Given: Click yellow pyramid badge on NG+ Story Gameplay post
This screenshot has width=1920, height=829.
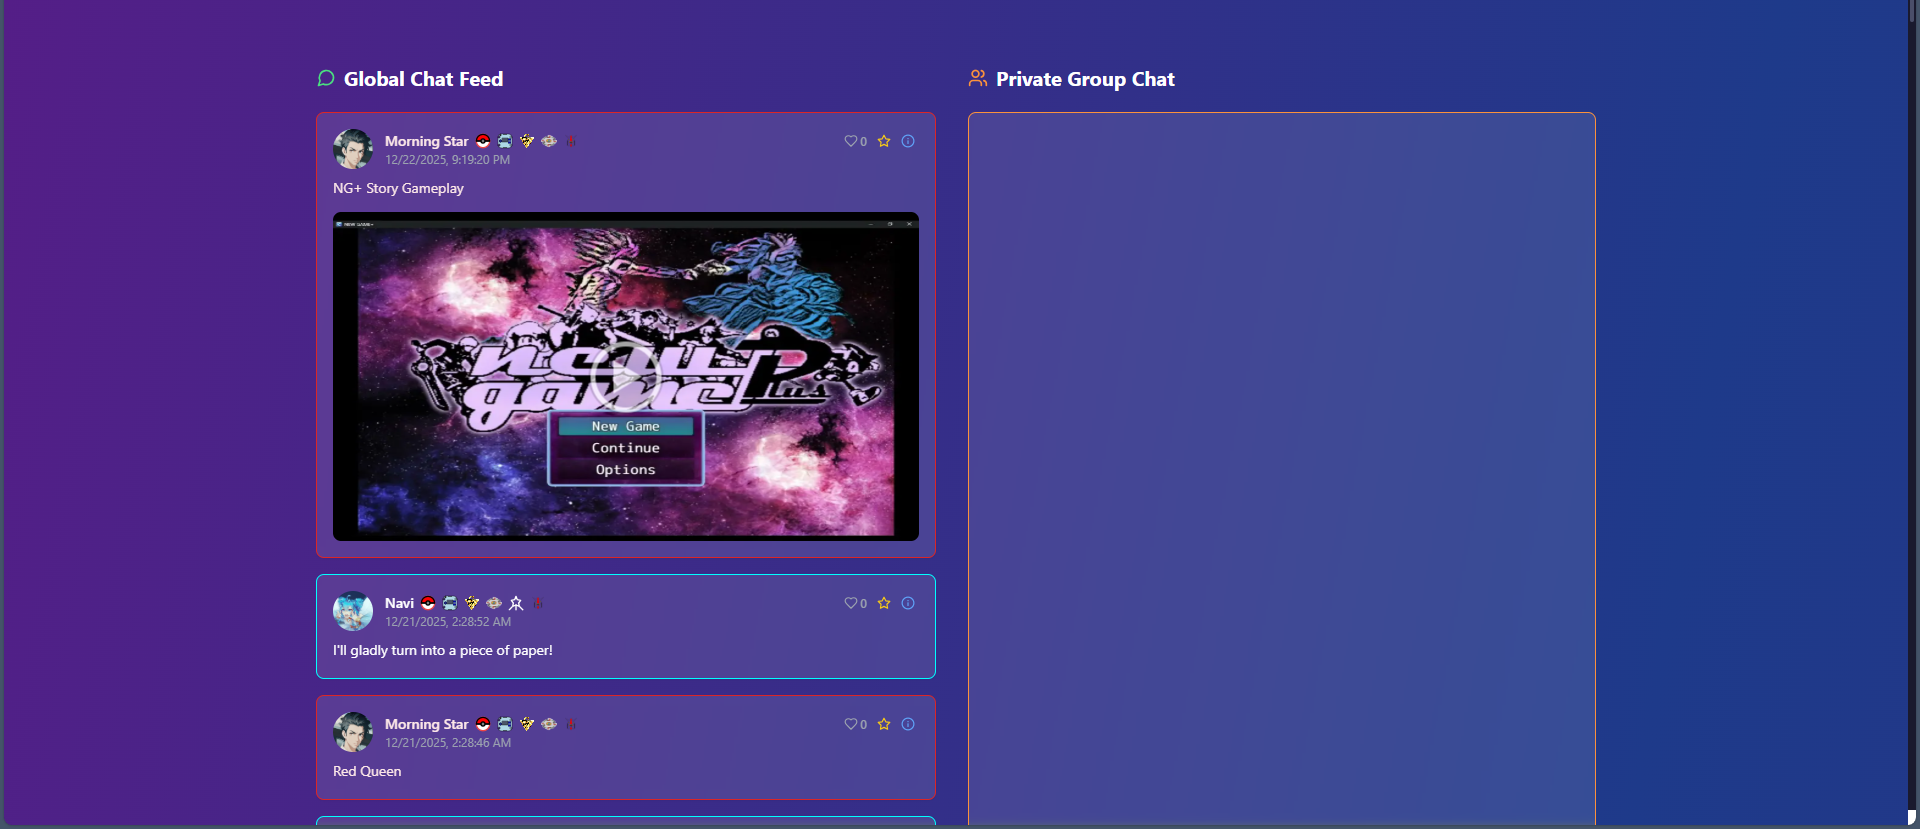Looking at the screenshot, I should click(527, 141).
